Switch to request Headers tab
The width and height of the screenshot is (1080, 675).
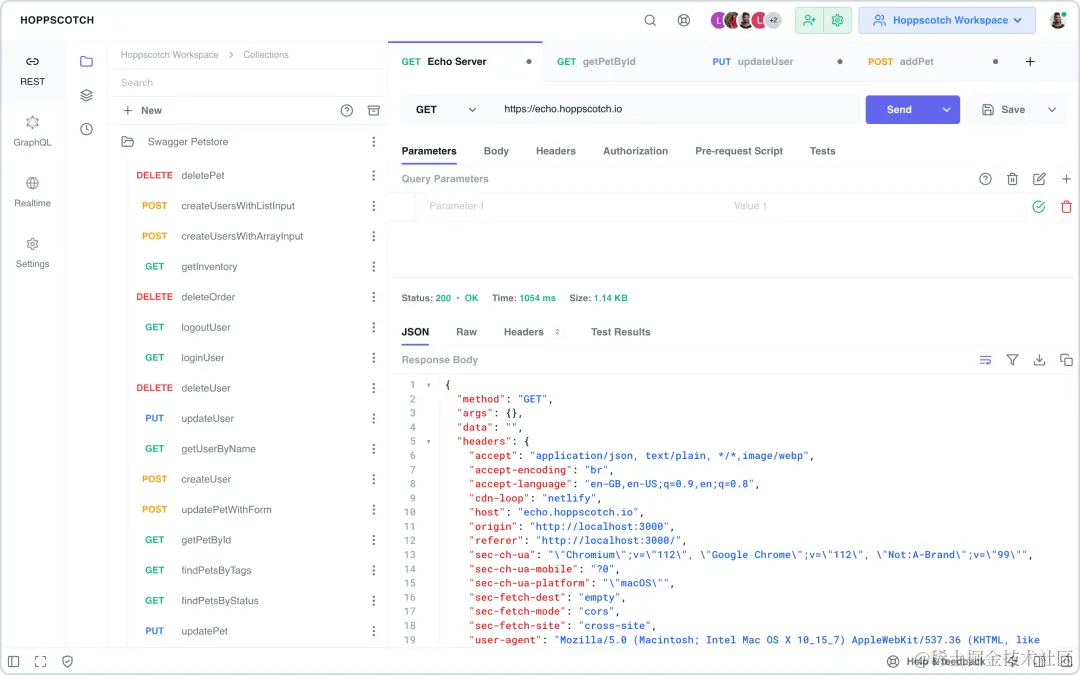tap(555, 151)
